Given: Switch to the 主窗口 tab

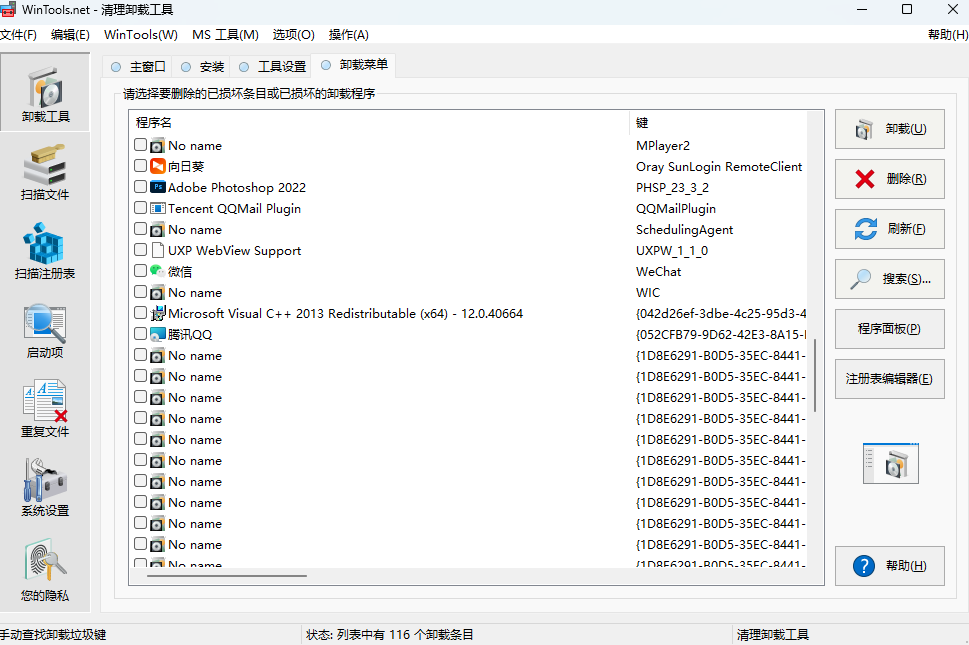Looking at the screenshot, I should click(x=138, y=67).
